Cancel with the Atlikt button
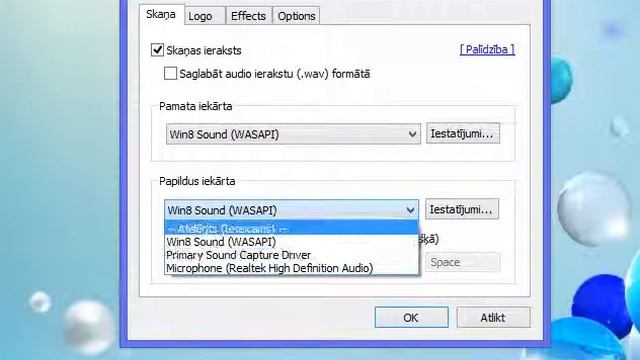Image resolution: width=640 pixels, height=360 pixels. [493, 317]
